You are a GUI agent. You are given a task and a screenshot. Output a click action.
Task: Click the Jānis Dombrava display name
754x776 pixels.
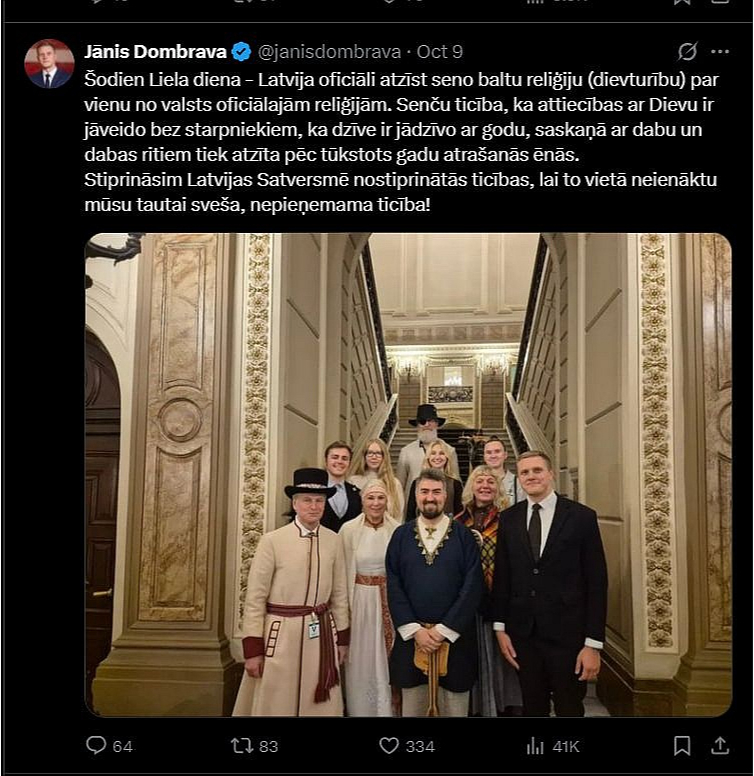[x=155, y=52]
